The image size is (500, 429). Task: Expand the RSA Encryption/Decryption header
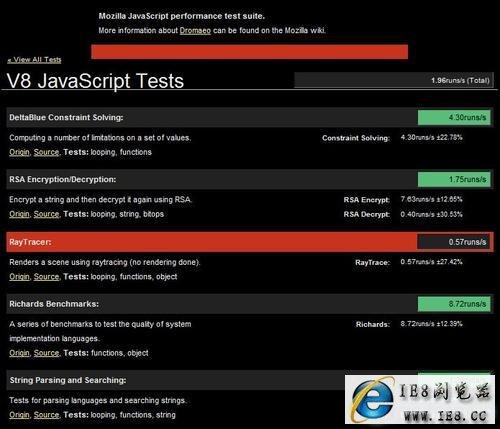click(x=249, y=179)
